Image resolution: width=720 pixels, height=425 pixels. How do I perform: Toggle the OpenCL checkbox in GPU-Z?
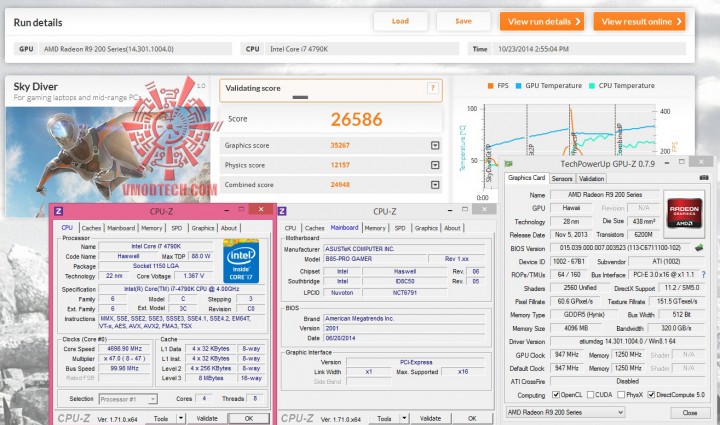click(556, 395)
